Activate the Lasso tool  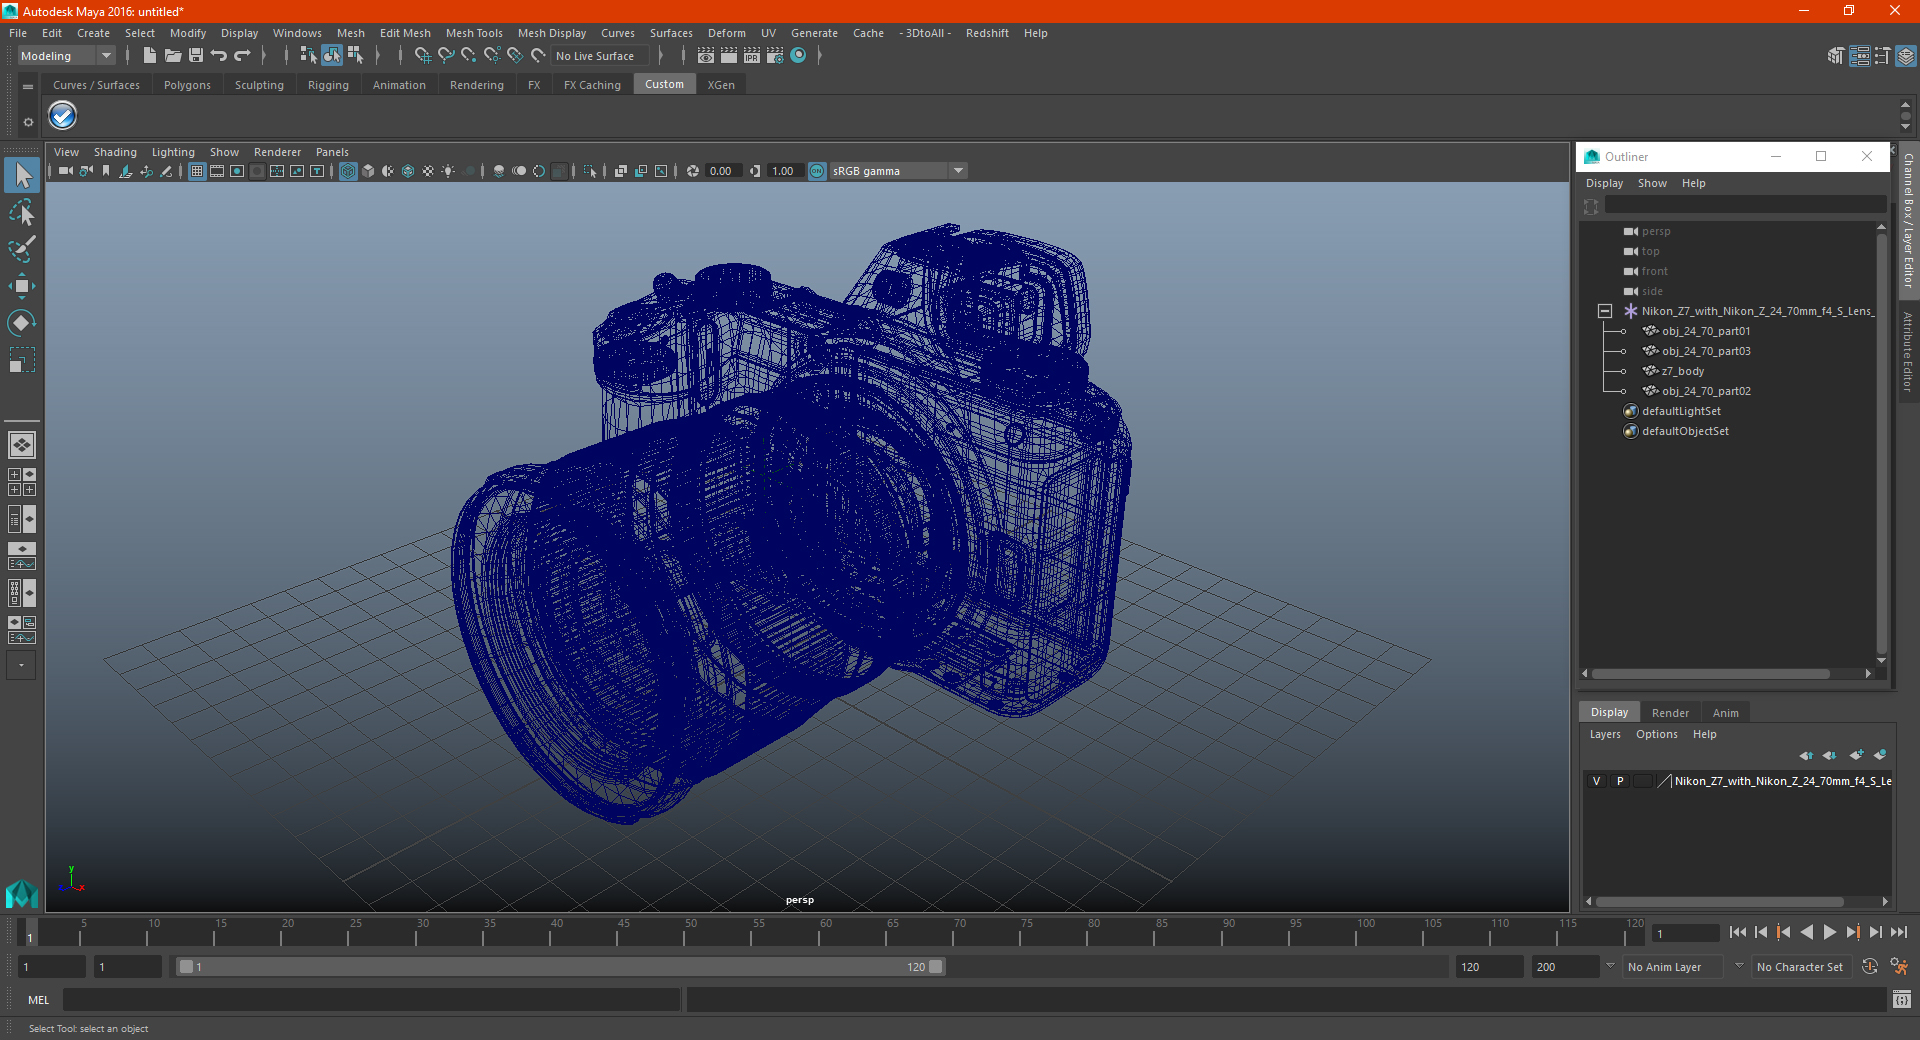(21, 212)
